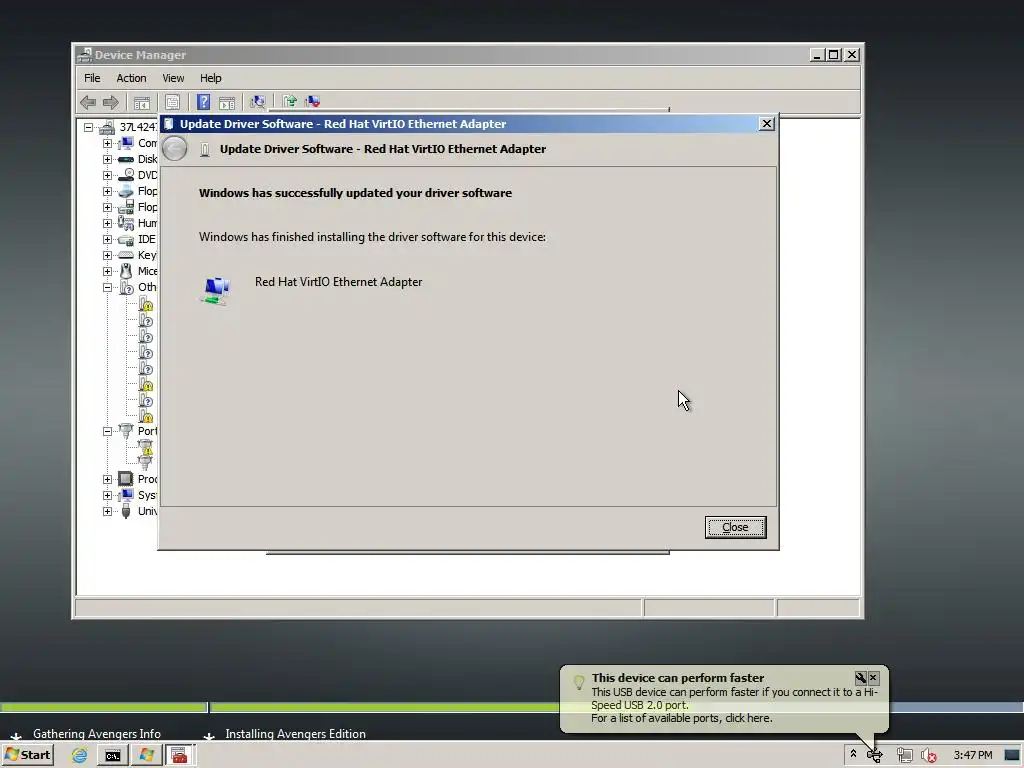1024x768 pixels.
Task: Click 'click here' in the USB balloon
Action: coord(748,718)
